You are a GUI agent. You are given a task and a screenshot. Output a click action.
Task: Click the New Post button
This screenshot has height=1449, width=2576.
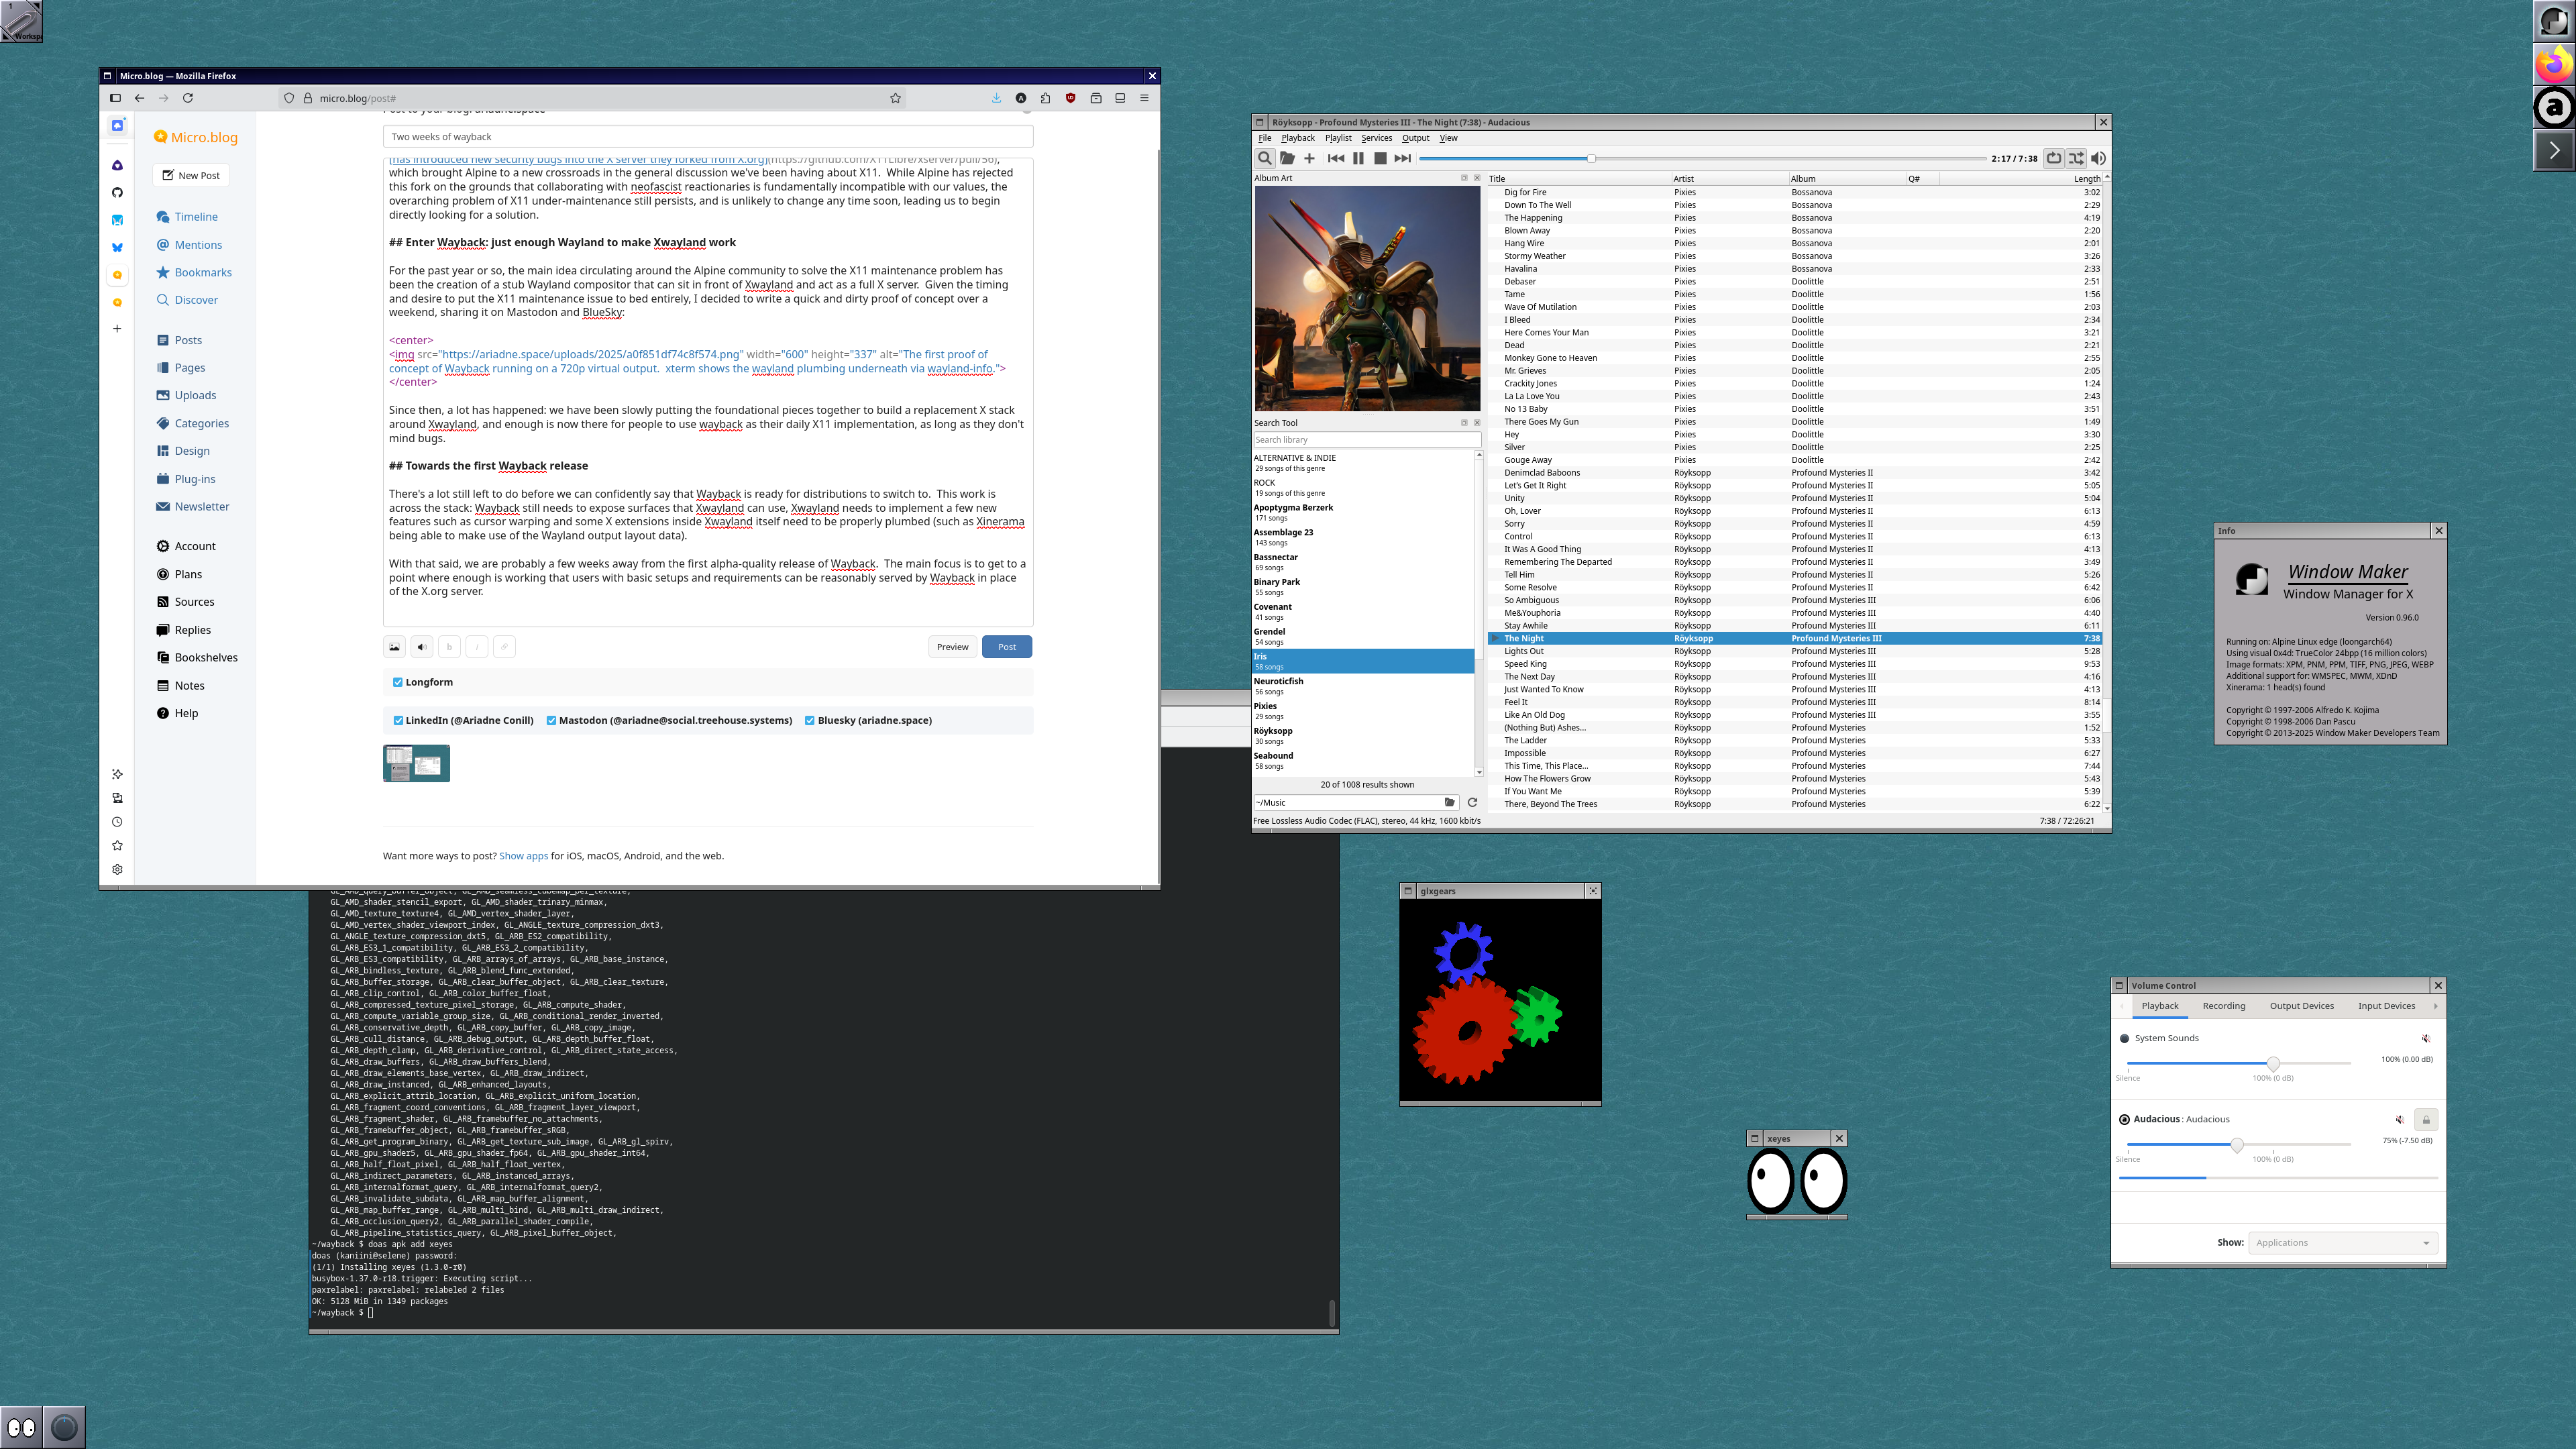pyautogui.click(x=191, y=175)
